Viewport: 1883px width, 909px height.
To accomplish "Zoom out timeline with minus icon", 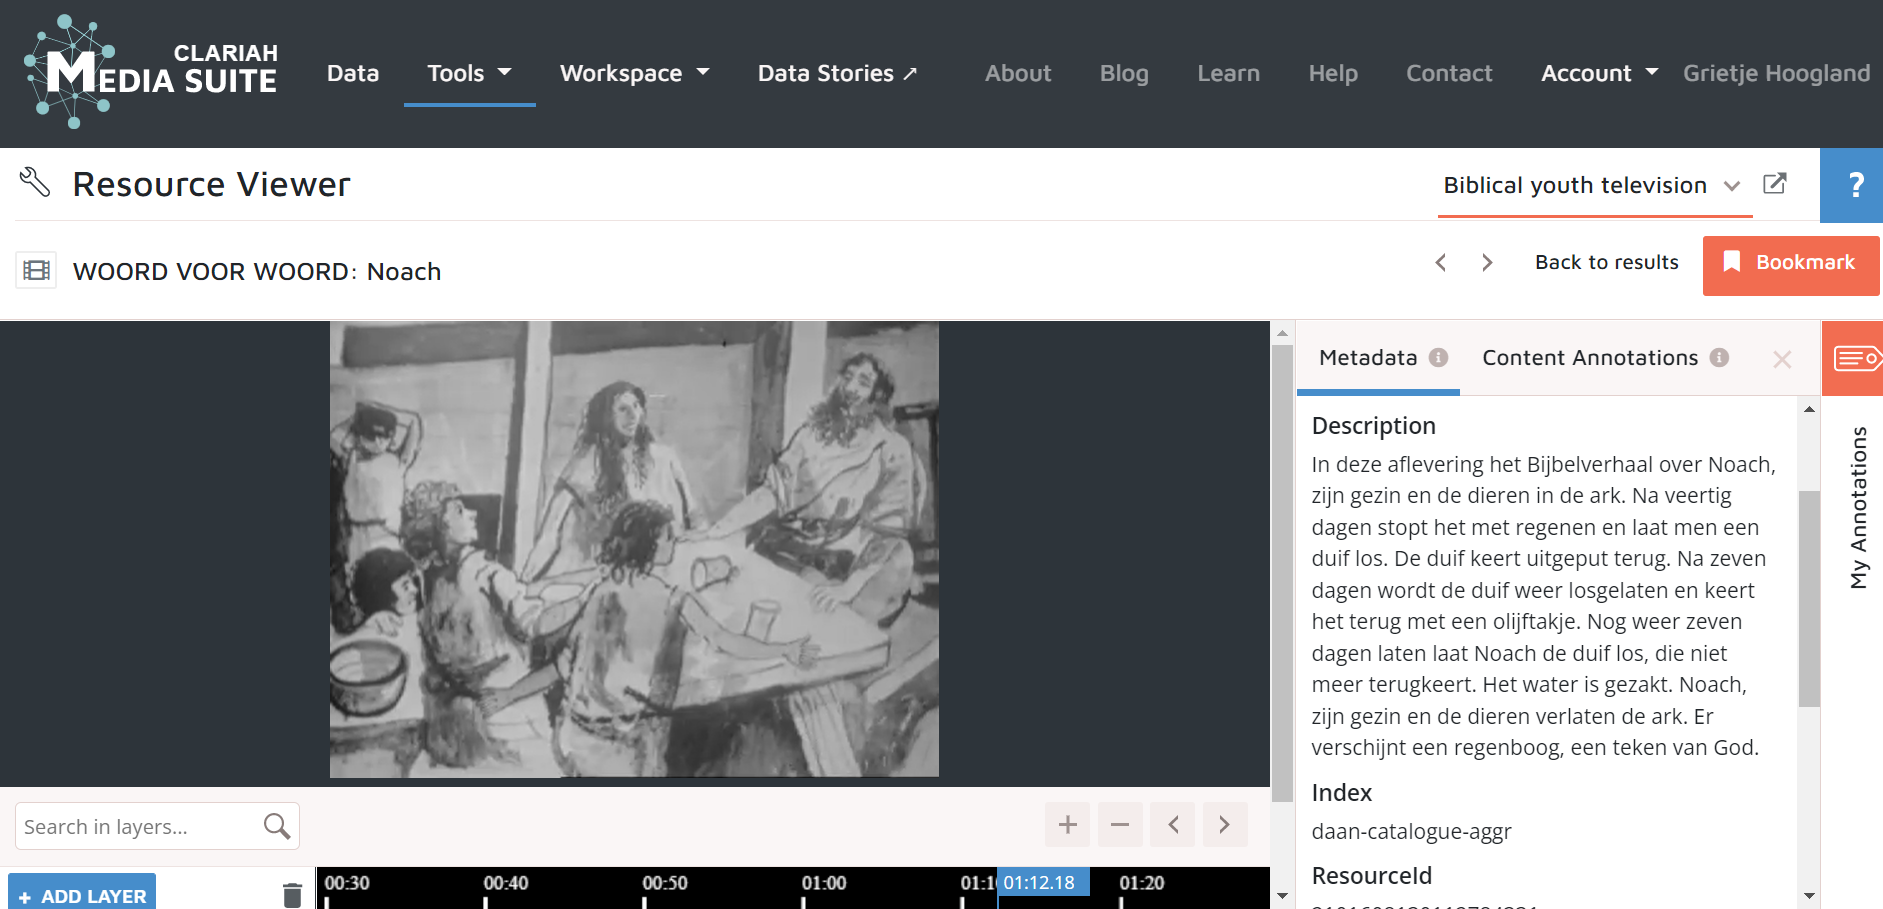I will (1119, 825).
